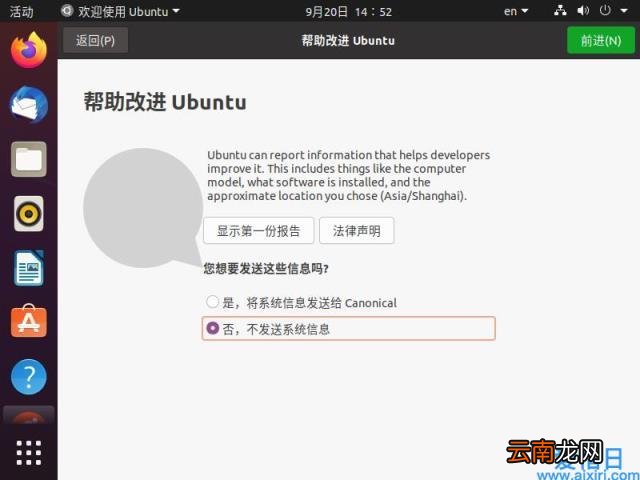Click 活动 Activities in top bar

(21, 11)
